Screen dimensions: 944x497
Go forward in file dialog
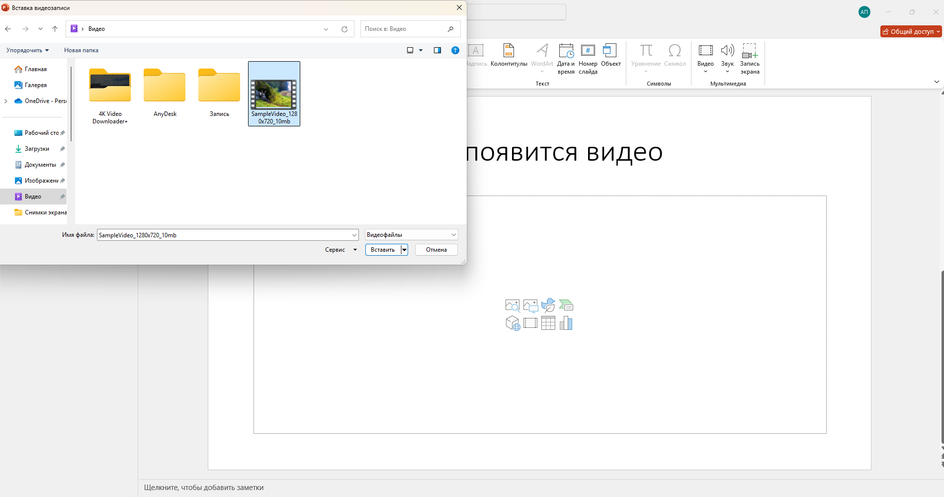25,29
